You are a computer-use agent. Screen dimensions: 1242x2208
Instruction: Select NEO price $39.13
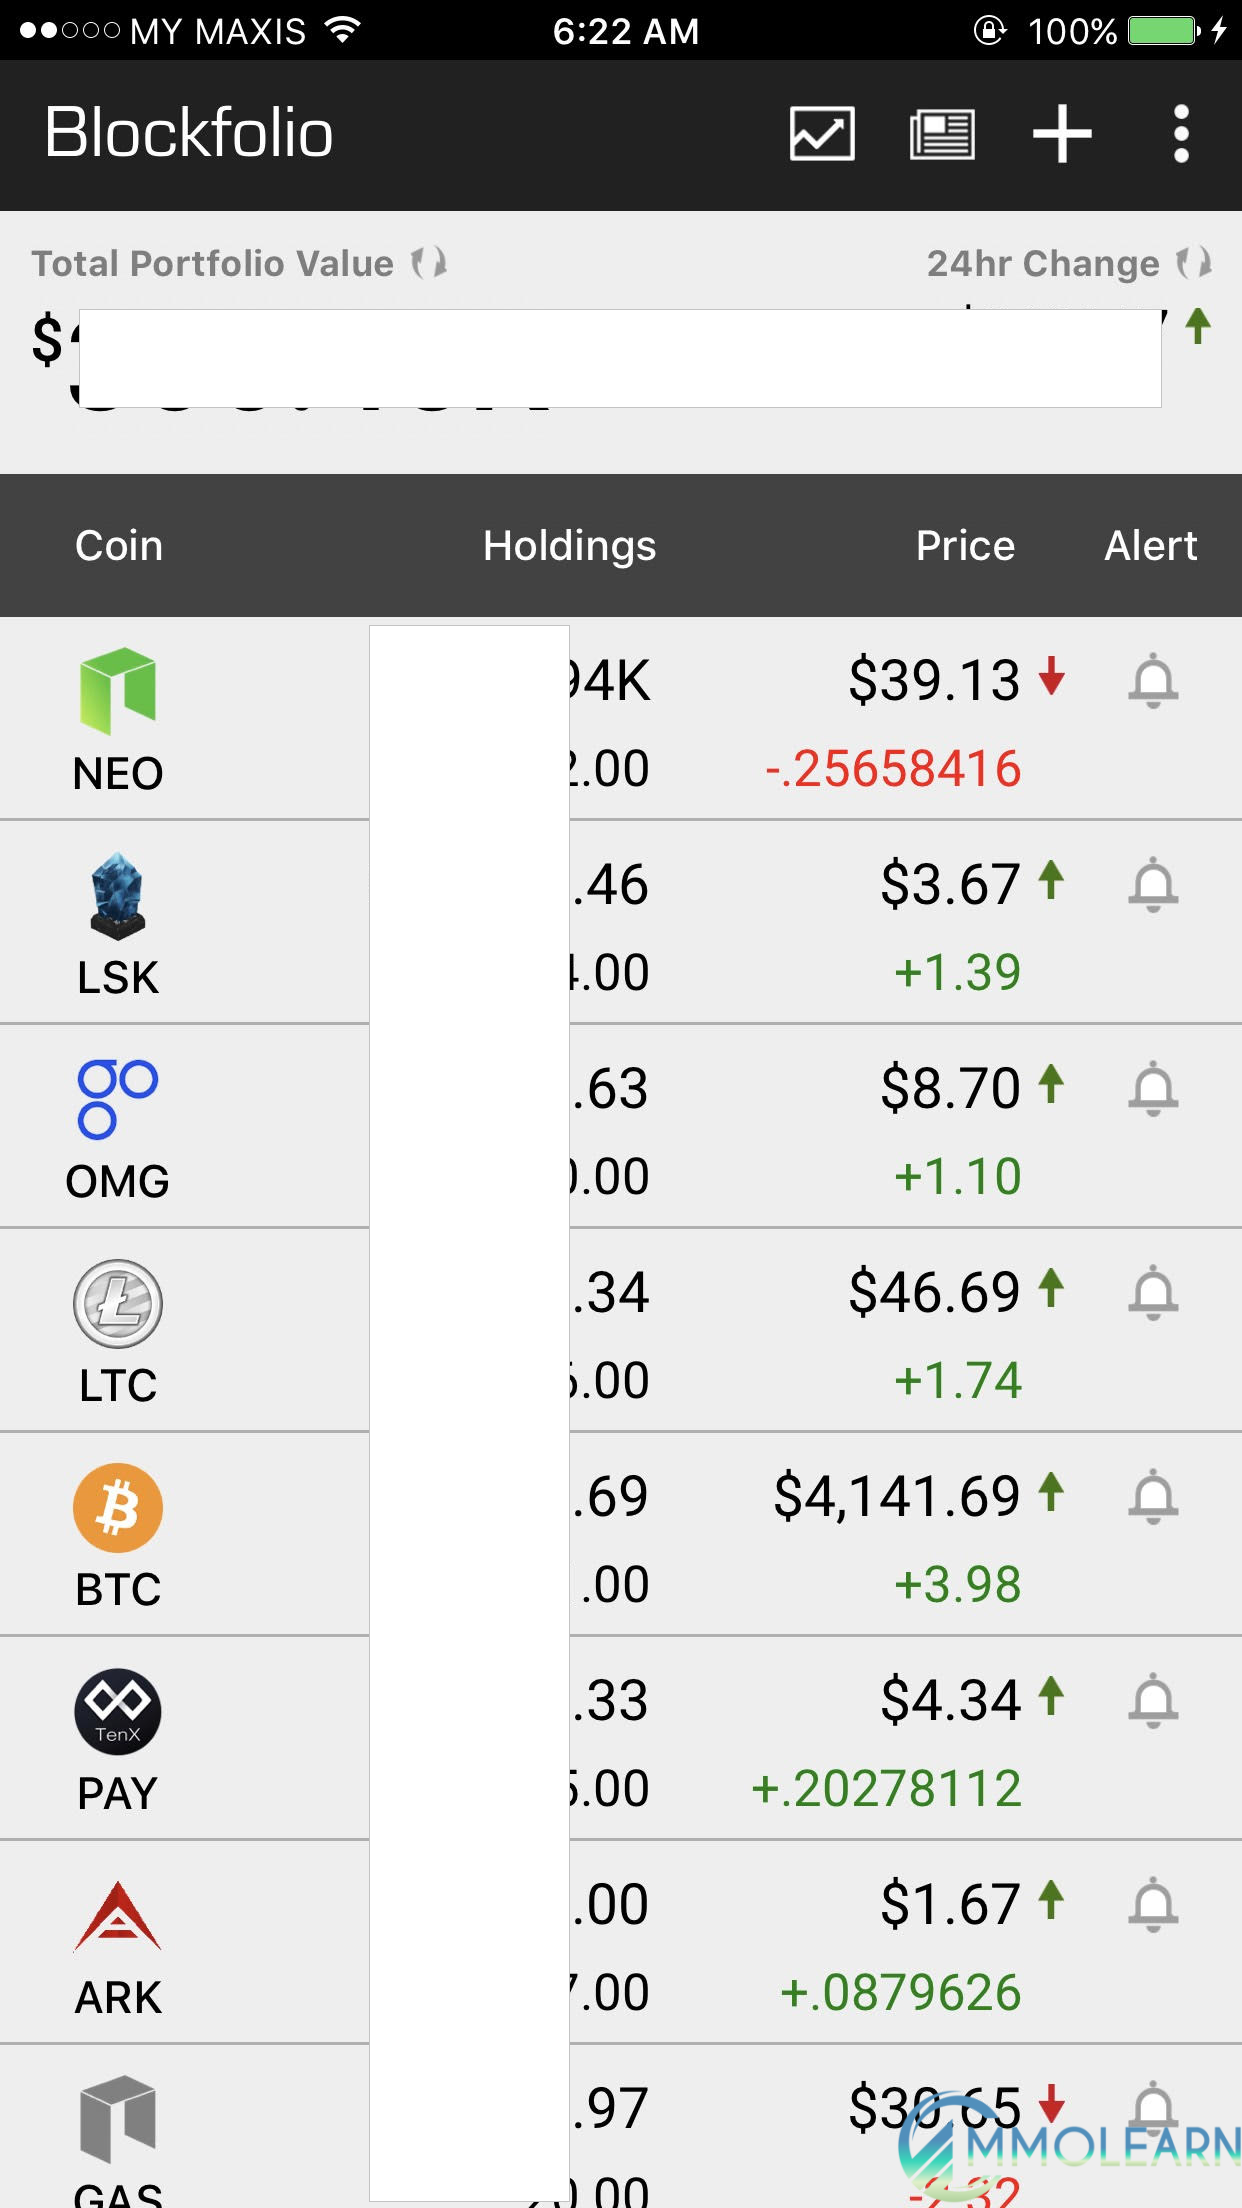click(x=934, y=680)
